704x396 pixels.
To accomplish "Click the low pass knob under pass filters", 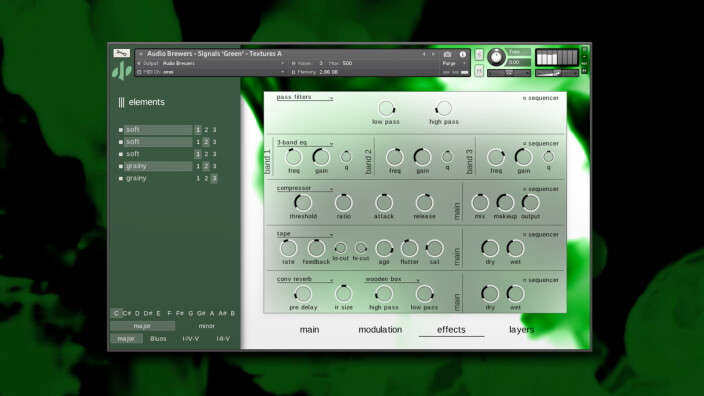I will click(x=386, y=109).
